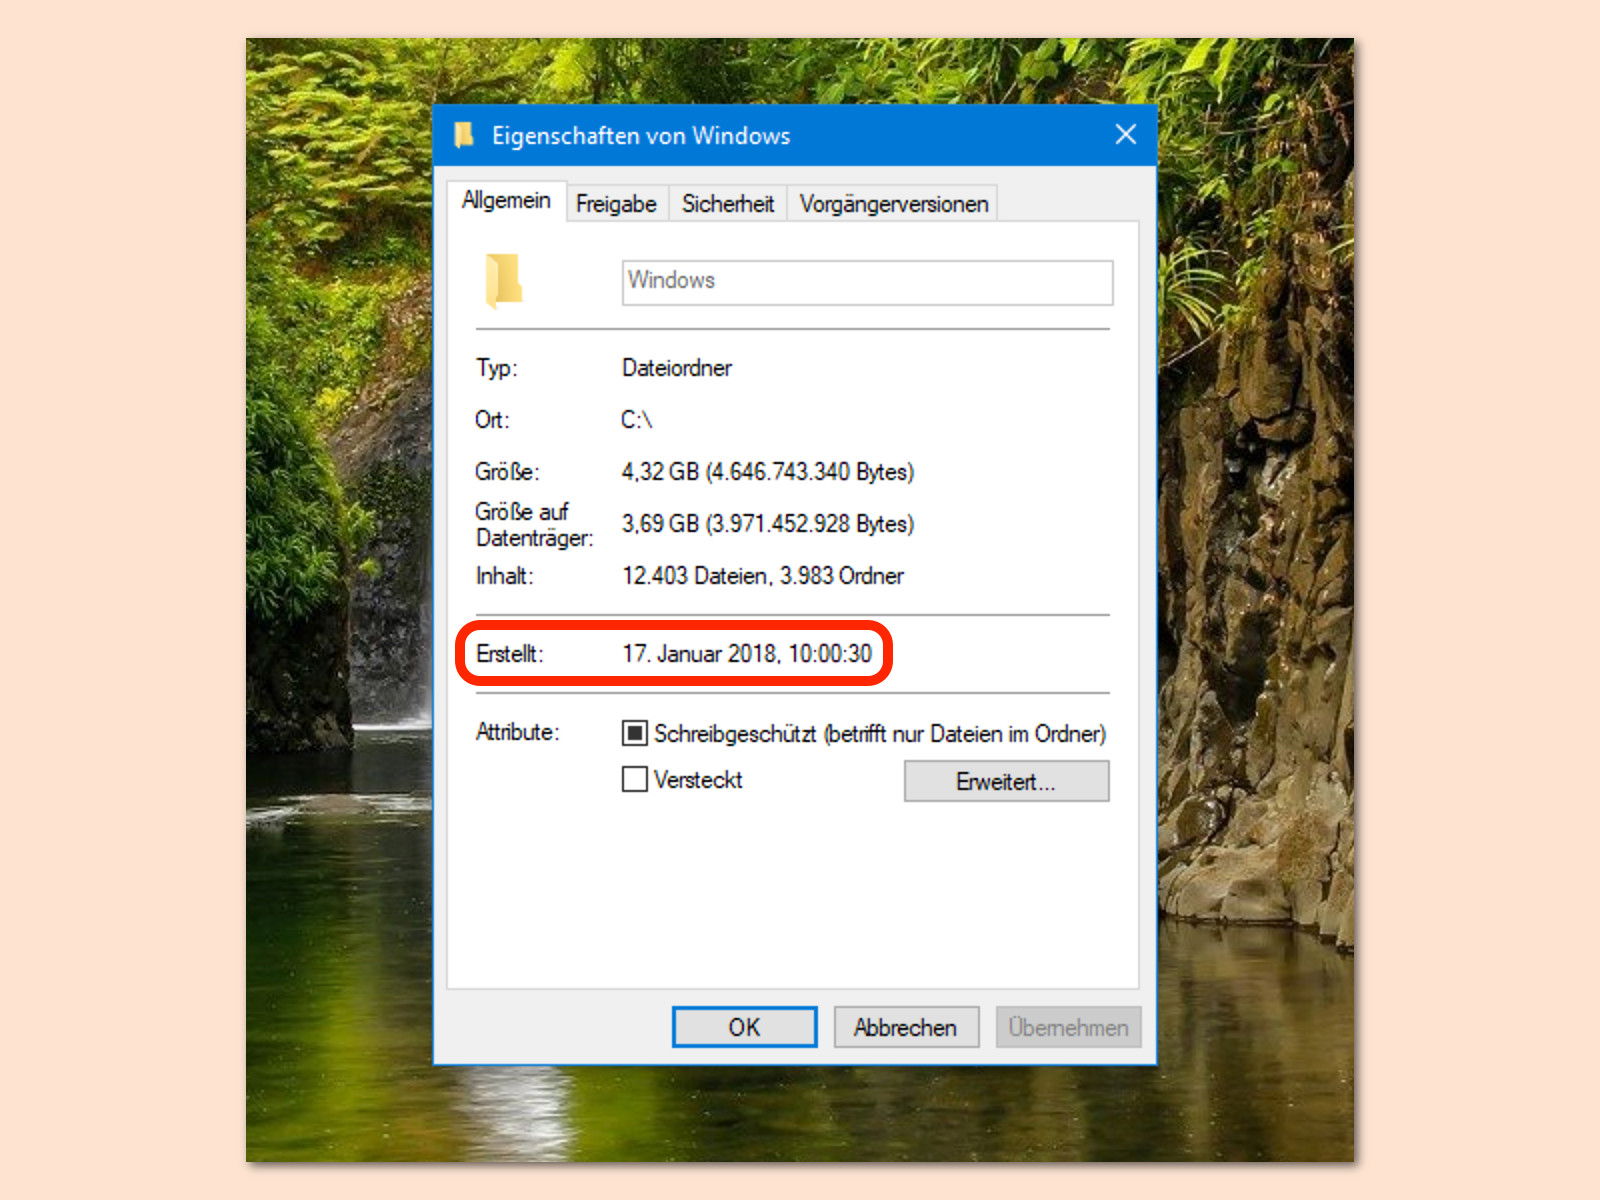Click the Ort: label
This screenshot has width=1600, height=1200.
coord(492,419)
